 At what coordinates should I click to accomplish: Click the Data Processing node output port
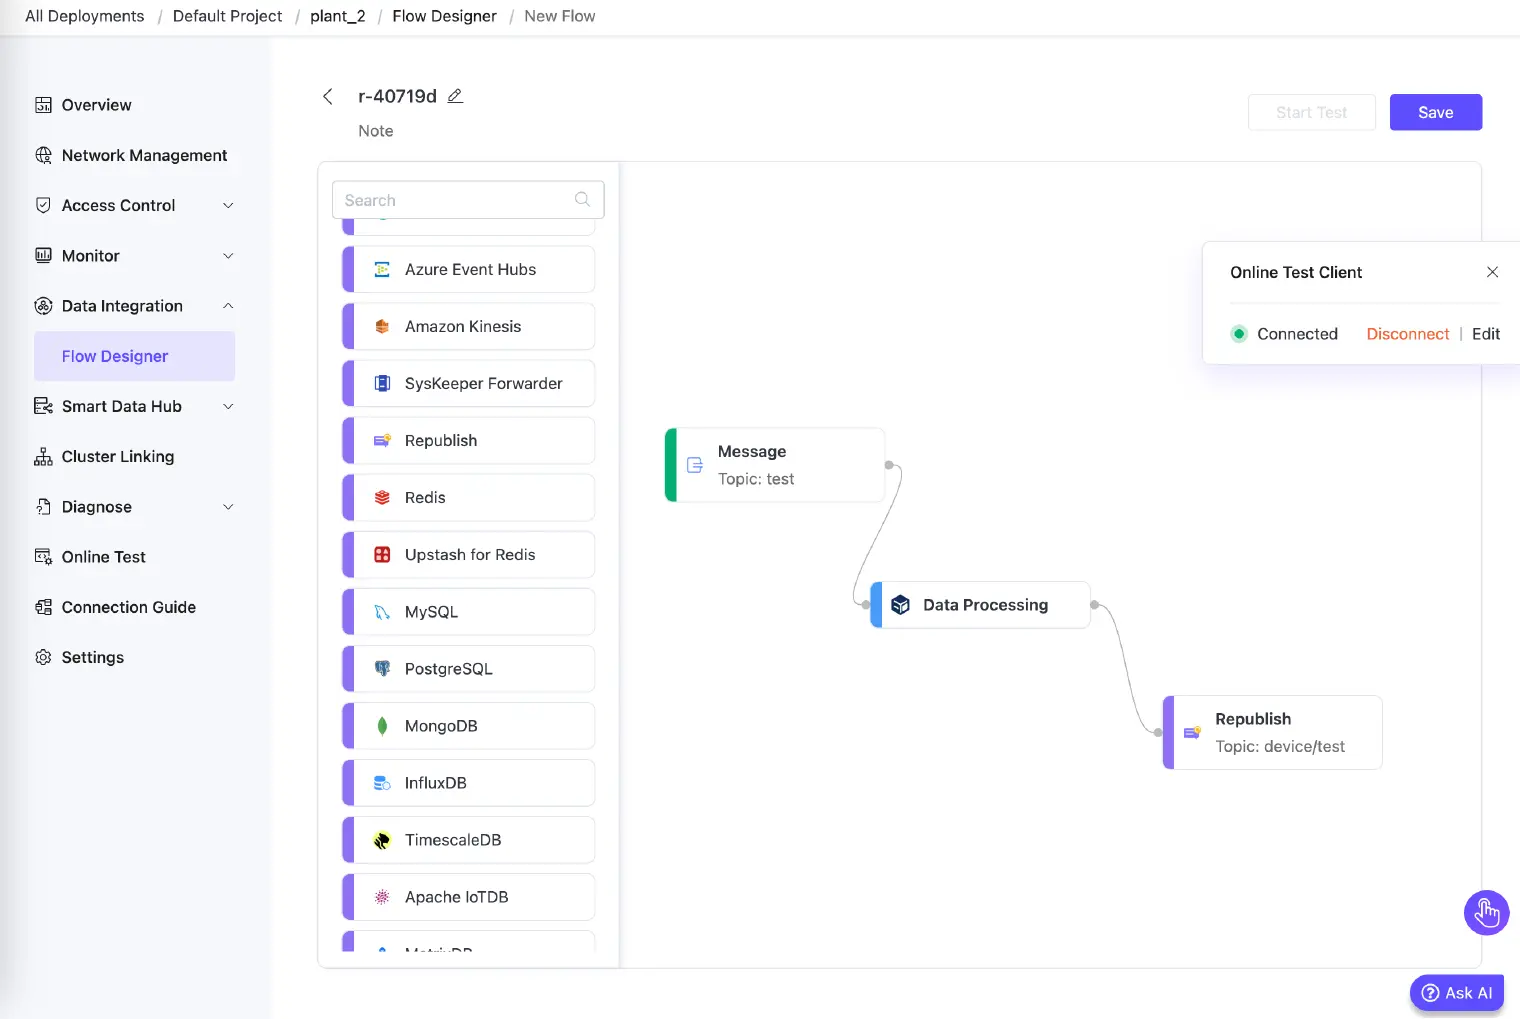click(x=1094, y=605)
